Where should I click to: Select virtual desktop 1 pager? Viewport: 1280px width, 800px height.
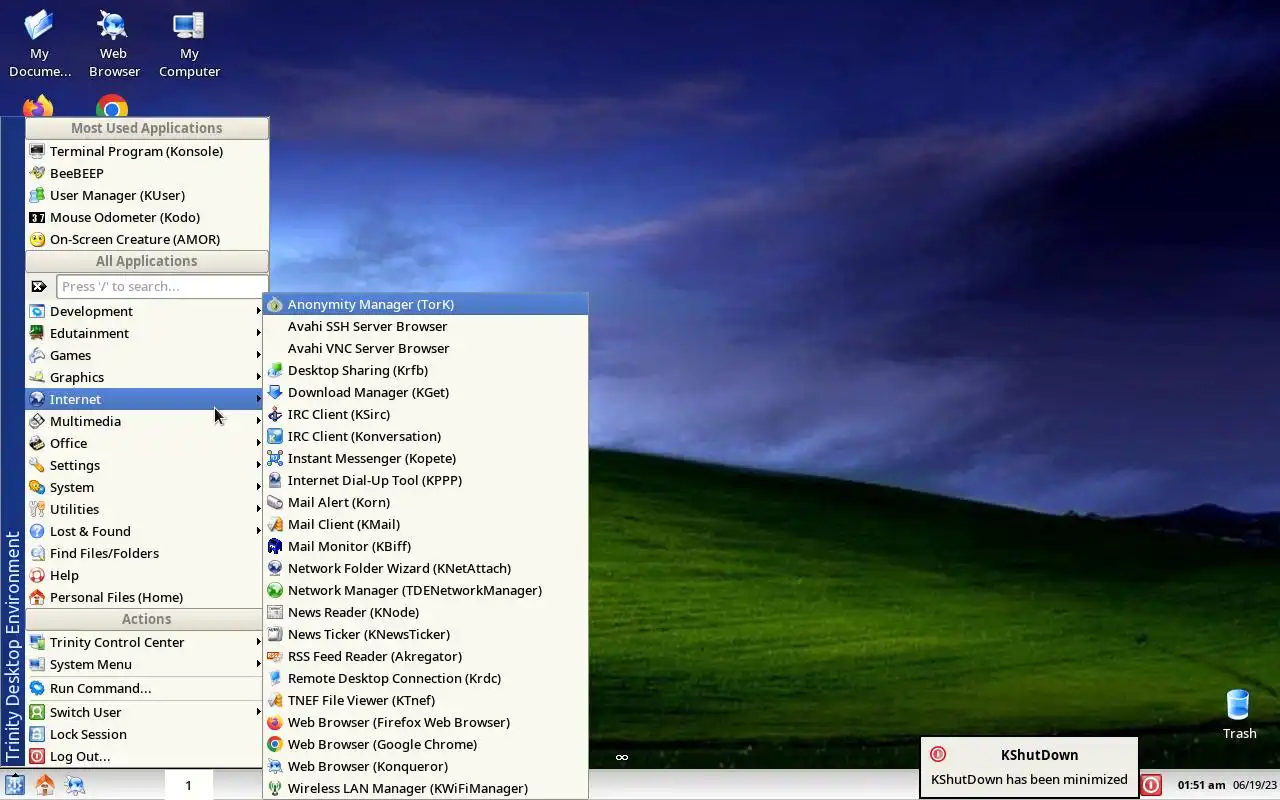tap(188, 785)
